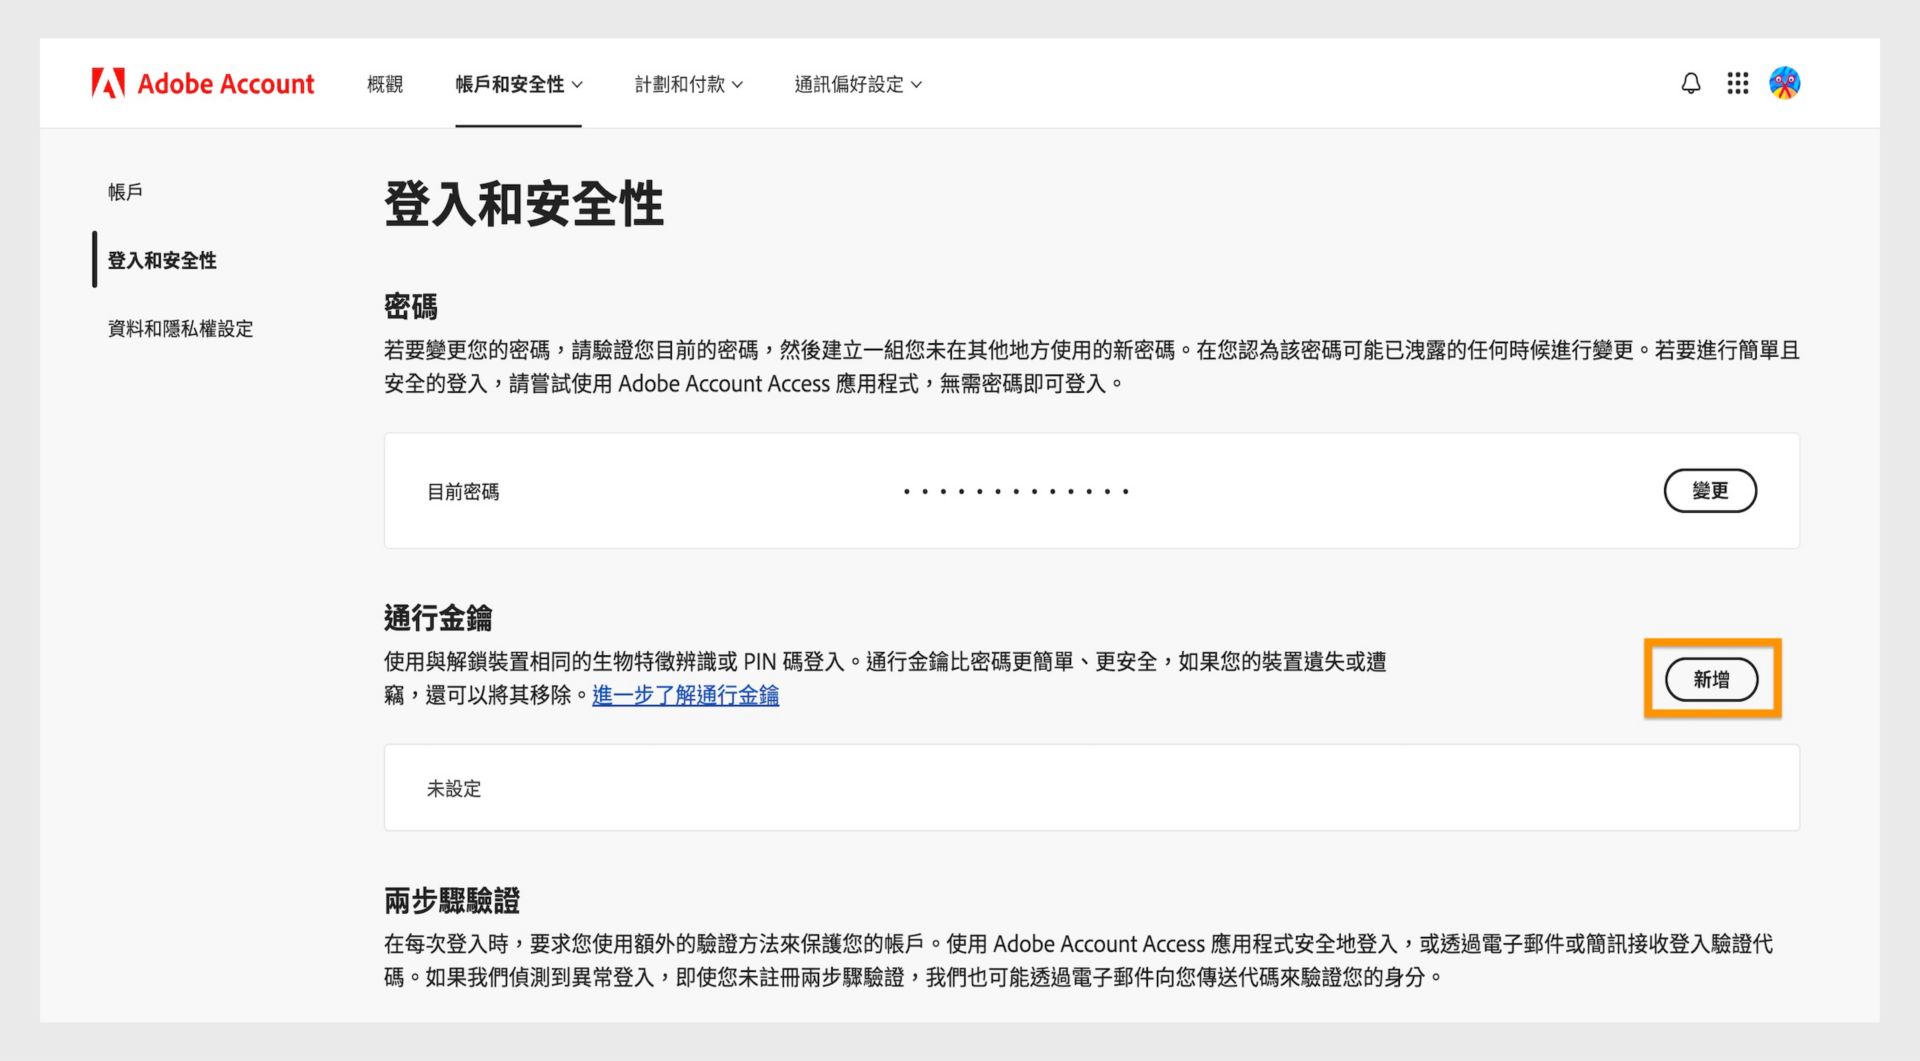Screen dimensions: 1920x1061
Task: Click the 變更 password button
Action: pyautogui.click(x=1710, y=491)
